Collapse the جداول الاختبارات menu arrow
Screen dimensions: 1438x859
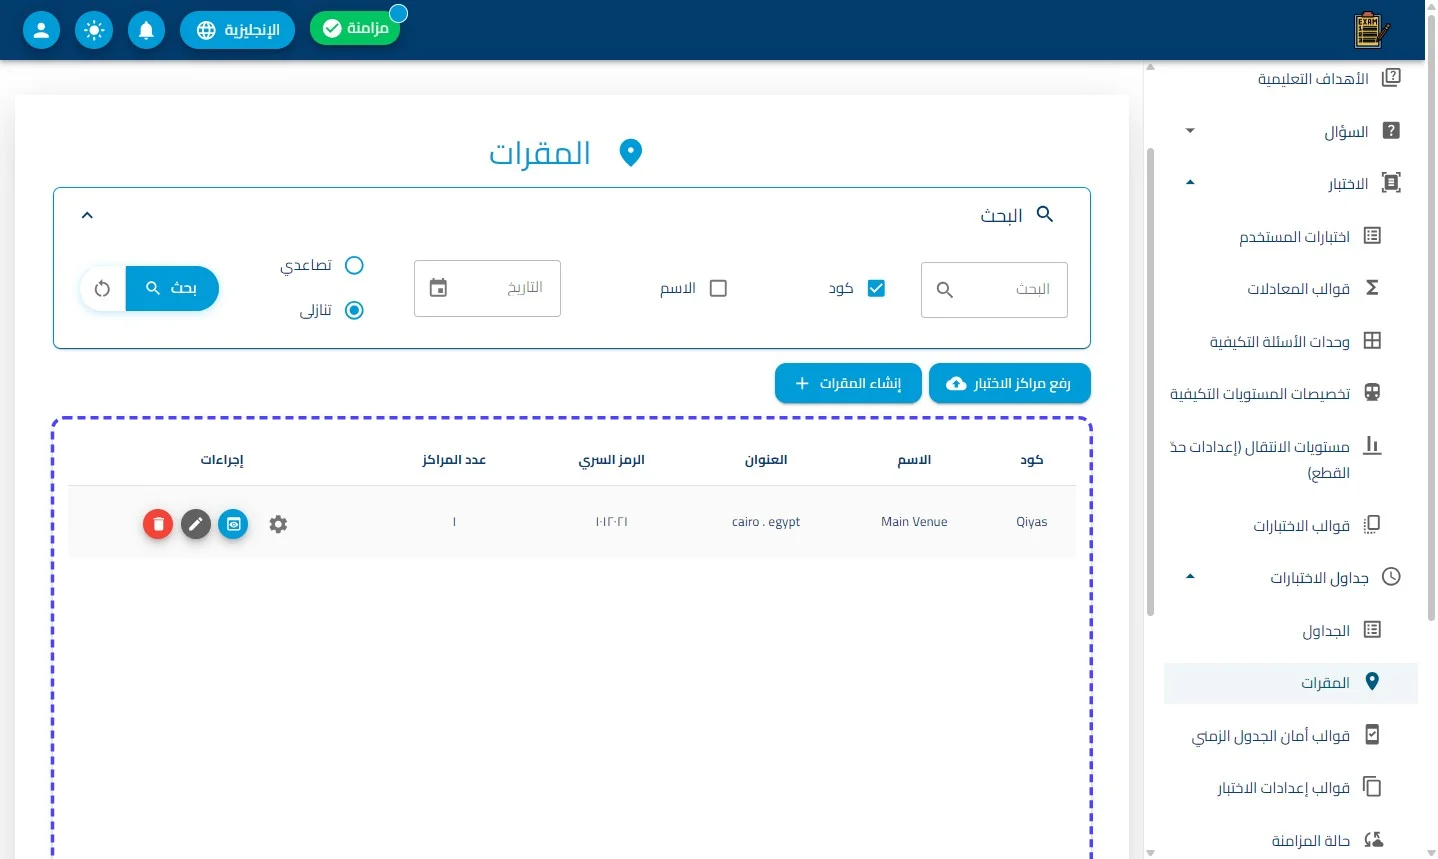[x=1190, y=577]
